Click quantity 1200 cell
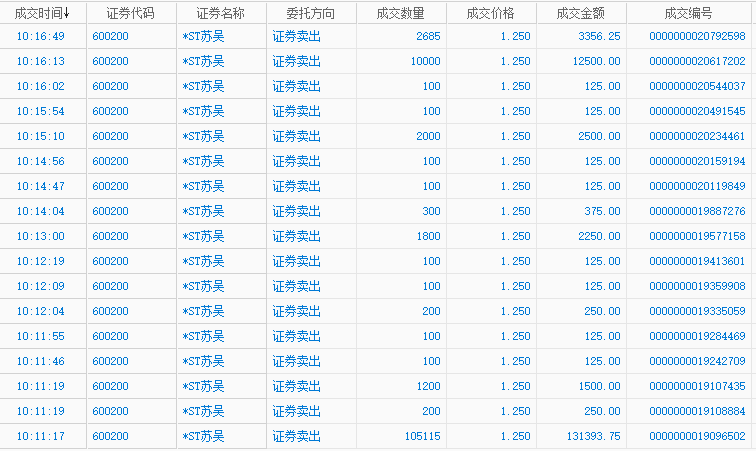This screenshot has width=756, height=451. click(428, 386)
